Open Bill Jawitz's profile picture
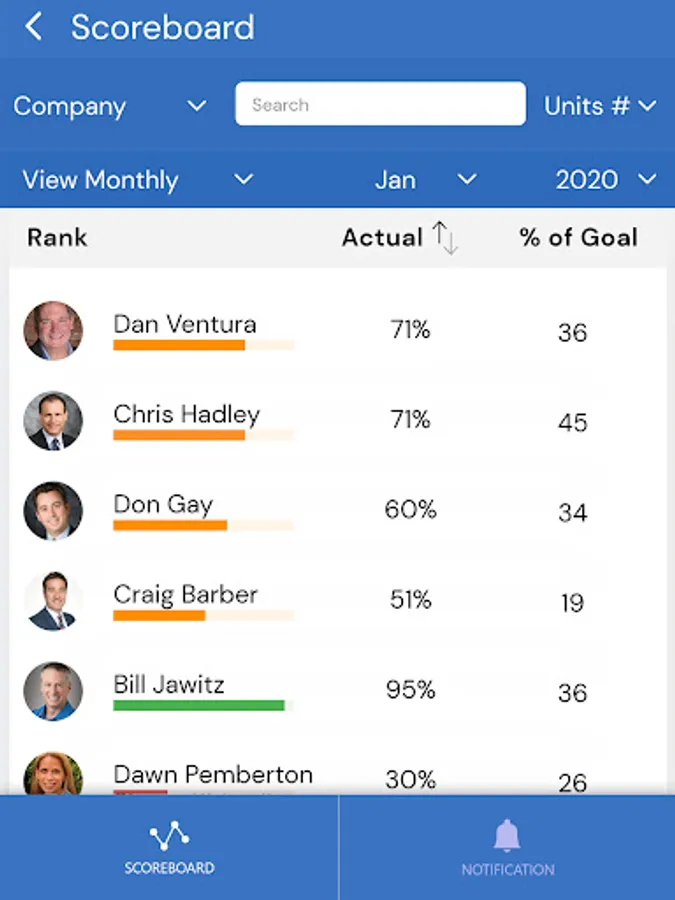The height and width of the screenshot is (900, 675). 53,691
